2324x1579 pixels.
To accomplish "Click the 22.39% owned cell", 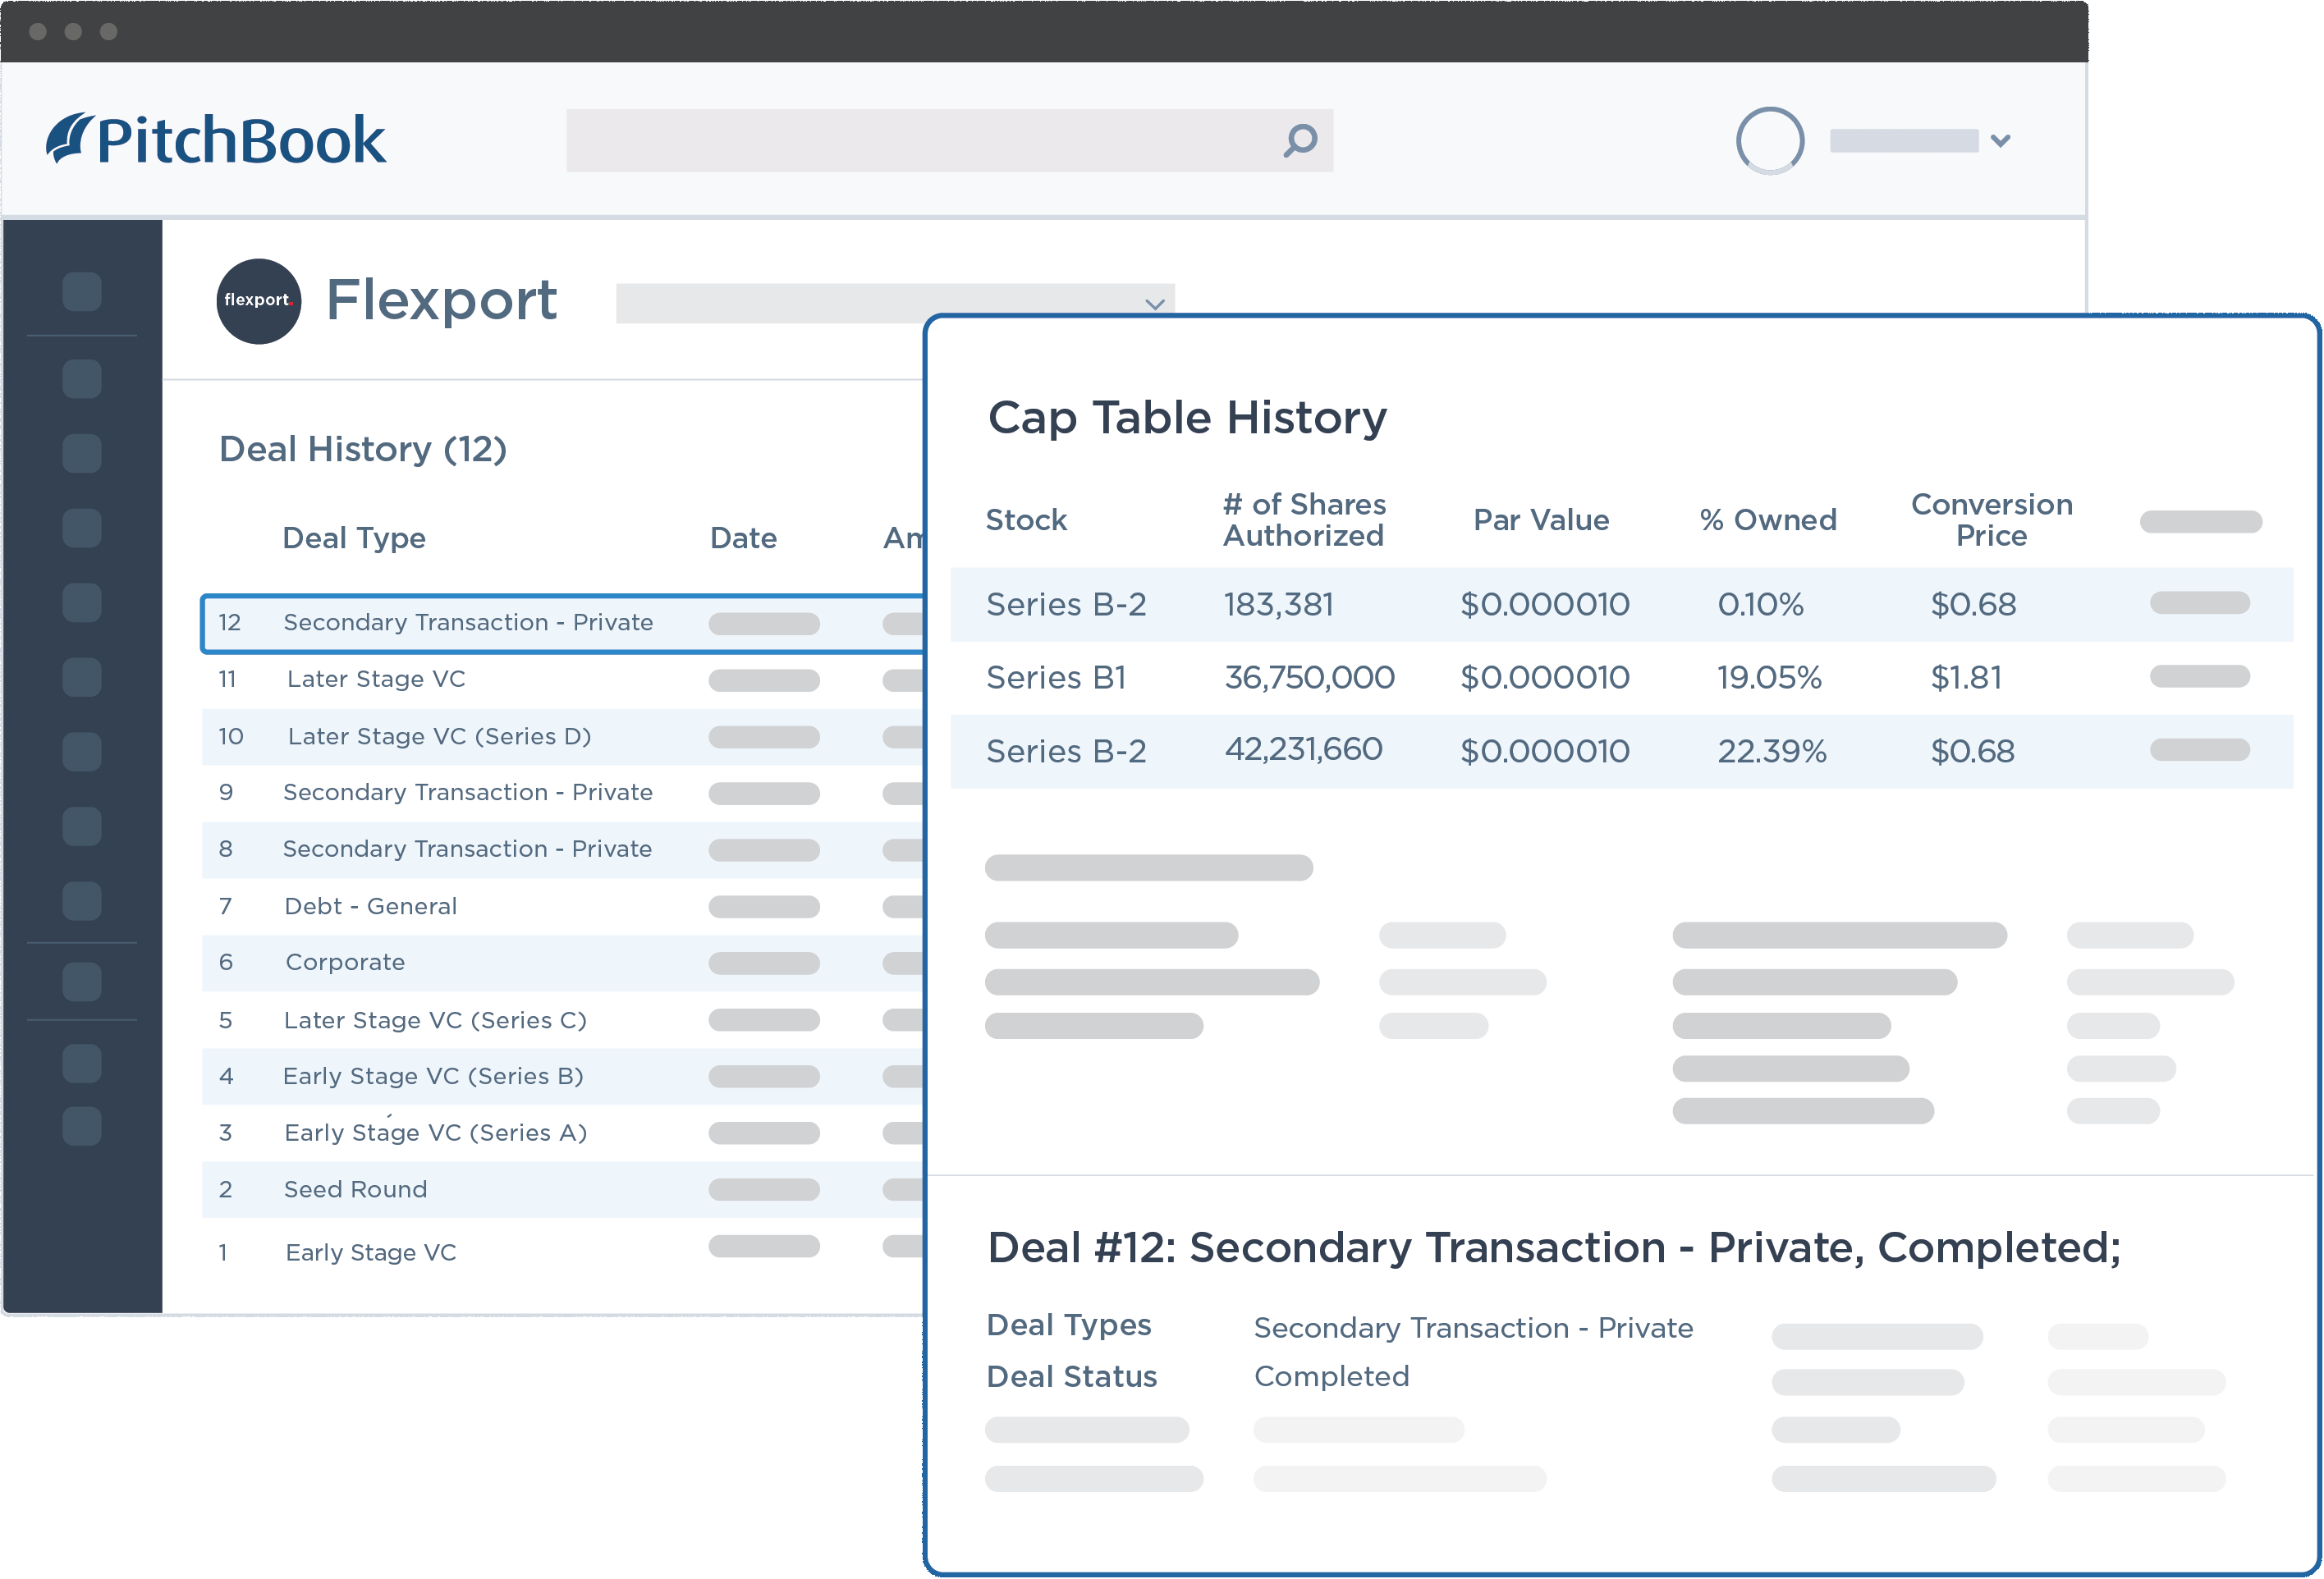I will 1772,752.
